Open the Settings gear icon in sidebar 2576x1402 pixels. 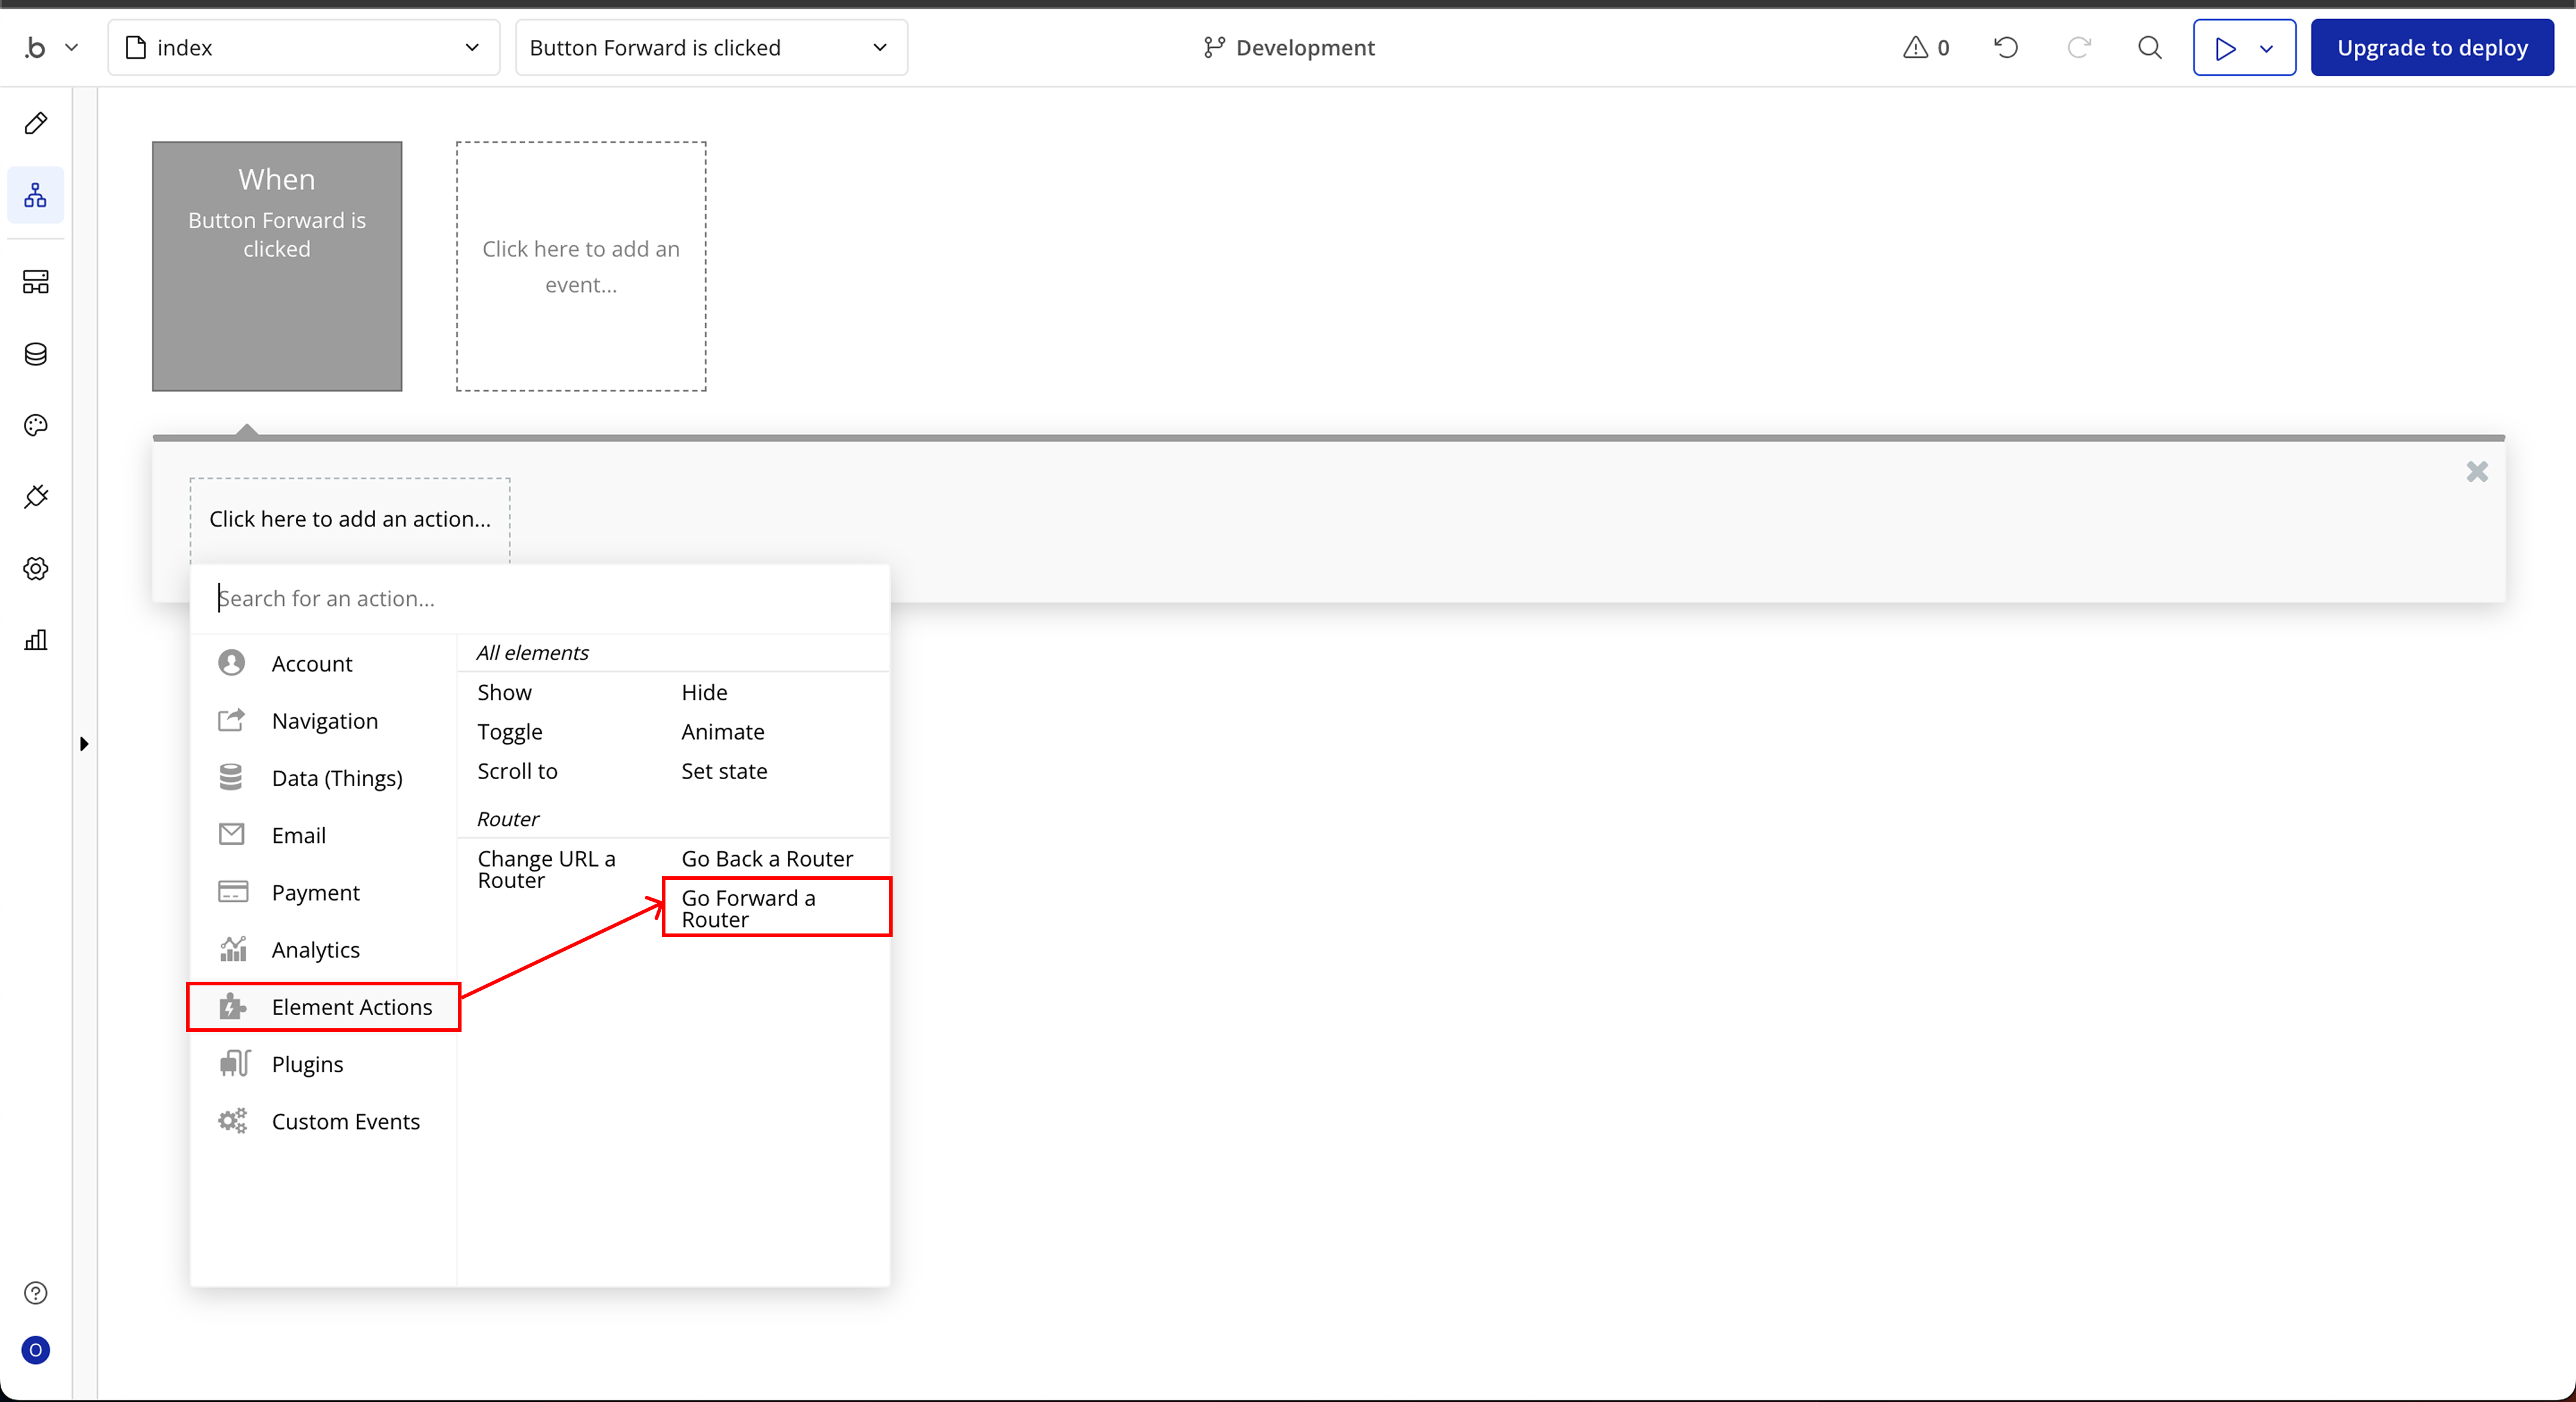point(36,569)
